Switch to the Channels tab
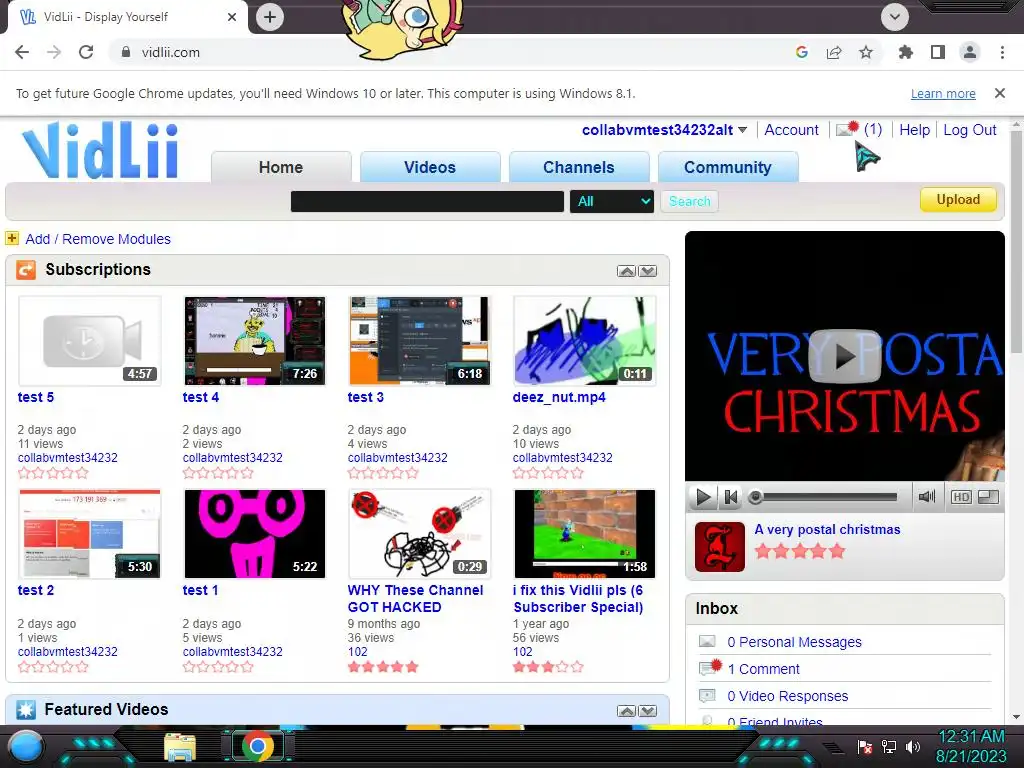 click(x=579, y=167)
